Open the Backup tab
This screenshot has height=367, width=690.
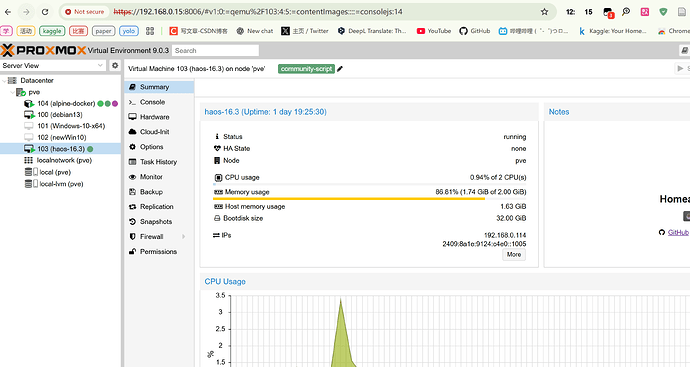[x=159, y=192]
